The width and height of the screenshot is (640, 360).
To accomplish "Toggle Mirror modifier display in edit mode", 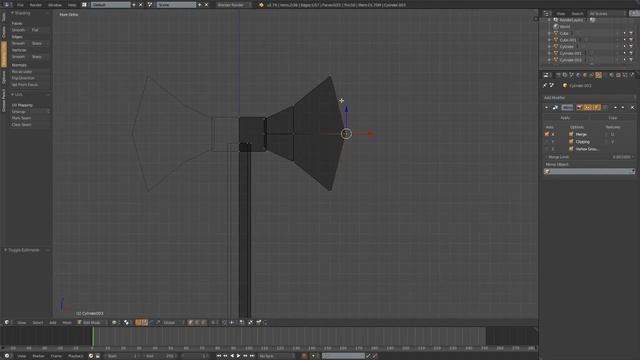I will pos(597,107).
